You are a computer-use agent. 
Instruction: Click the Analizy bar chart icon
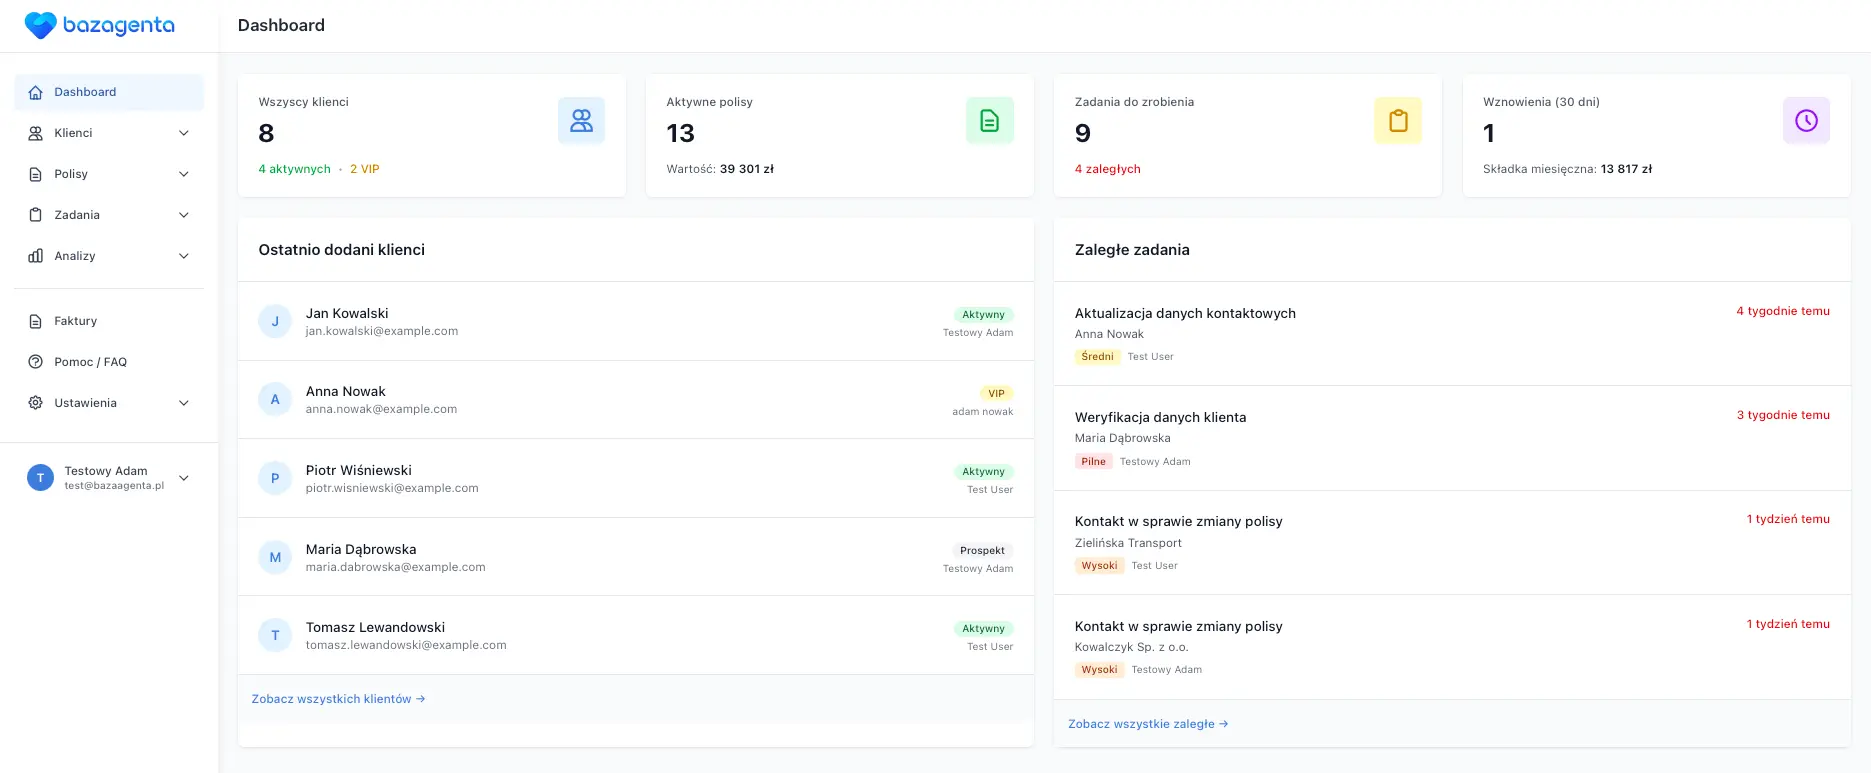[36, 256]
